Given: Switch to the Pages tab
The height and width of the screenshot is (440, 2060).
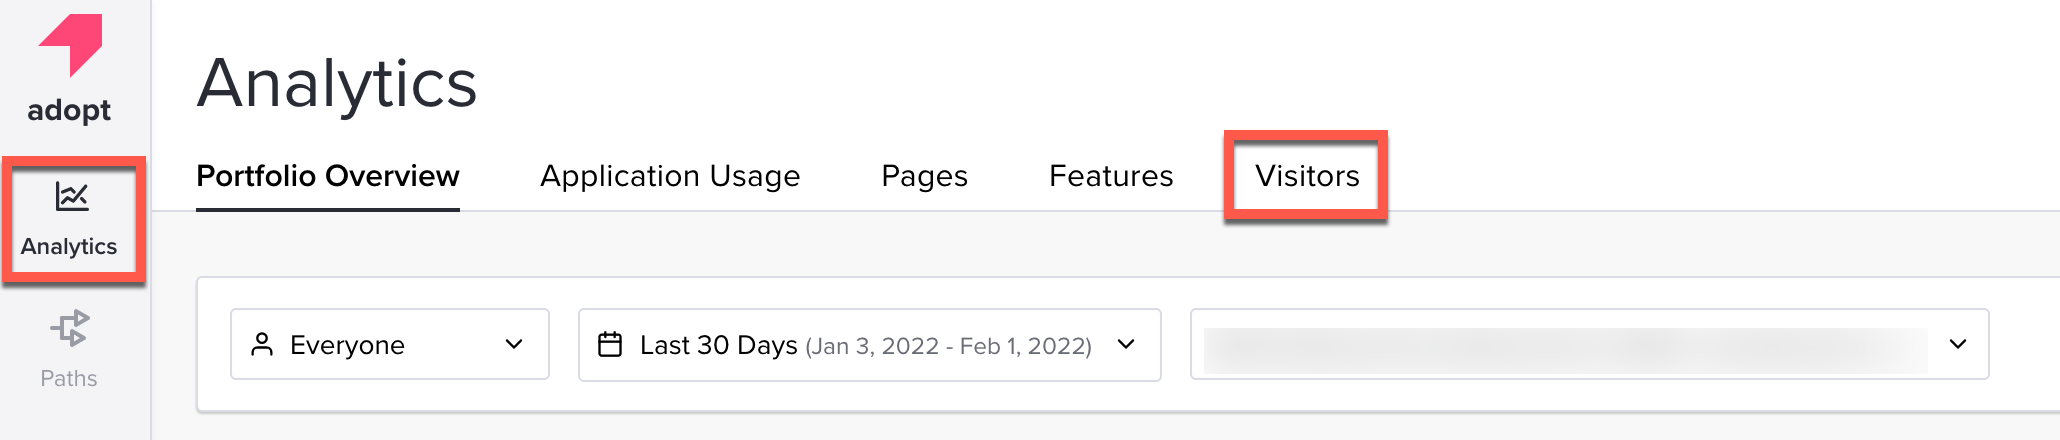Looking at the screenshot, I should 924,176.
